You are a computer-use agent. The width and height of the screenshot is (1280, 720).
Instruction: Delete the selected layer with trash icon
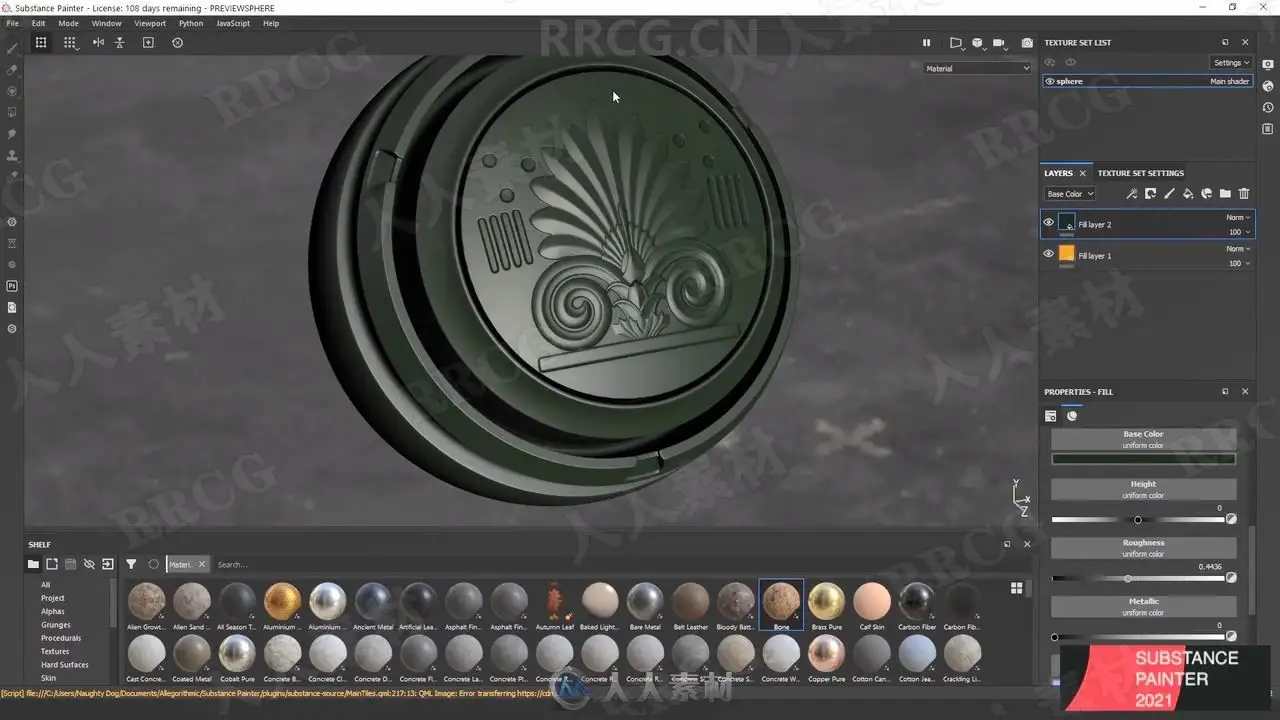1244,194
